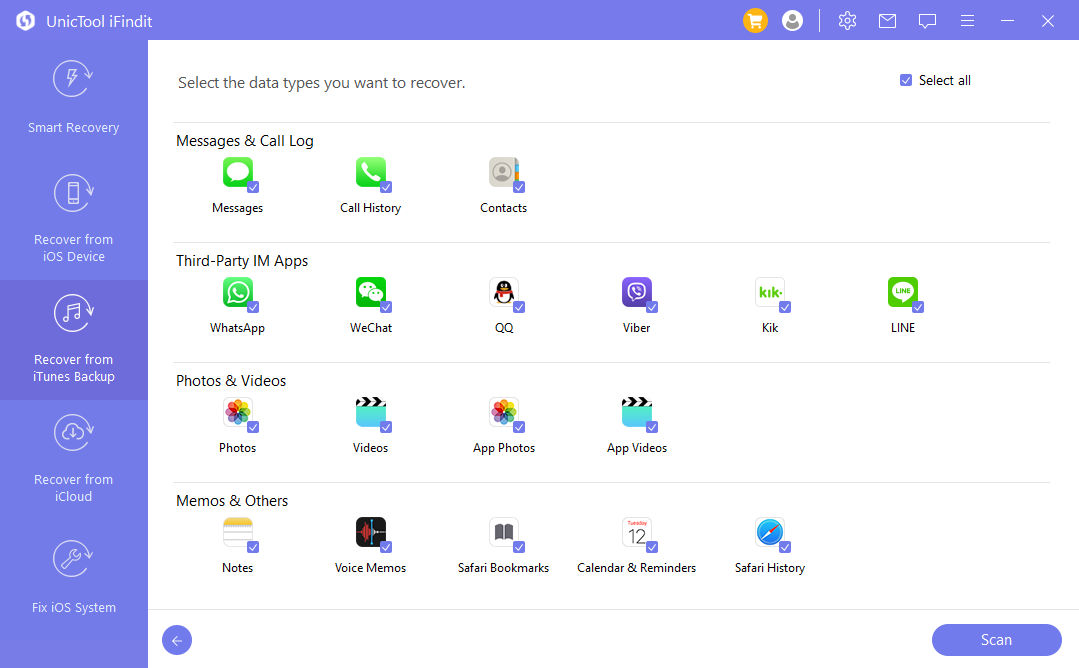This screenshot has width=1079, height=668.
Task: Click the Notes icon
Action: (237, 532)
